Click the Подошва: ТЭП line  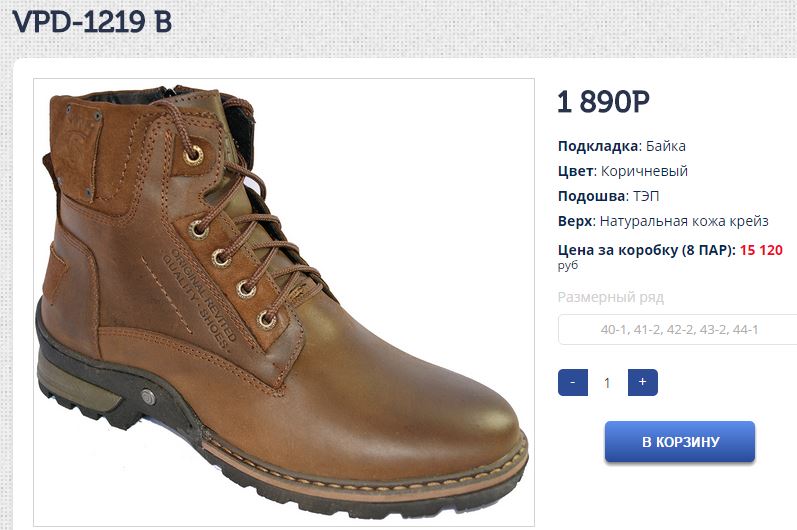click(608, 196)
